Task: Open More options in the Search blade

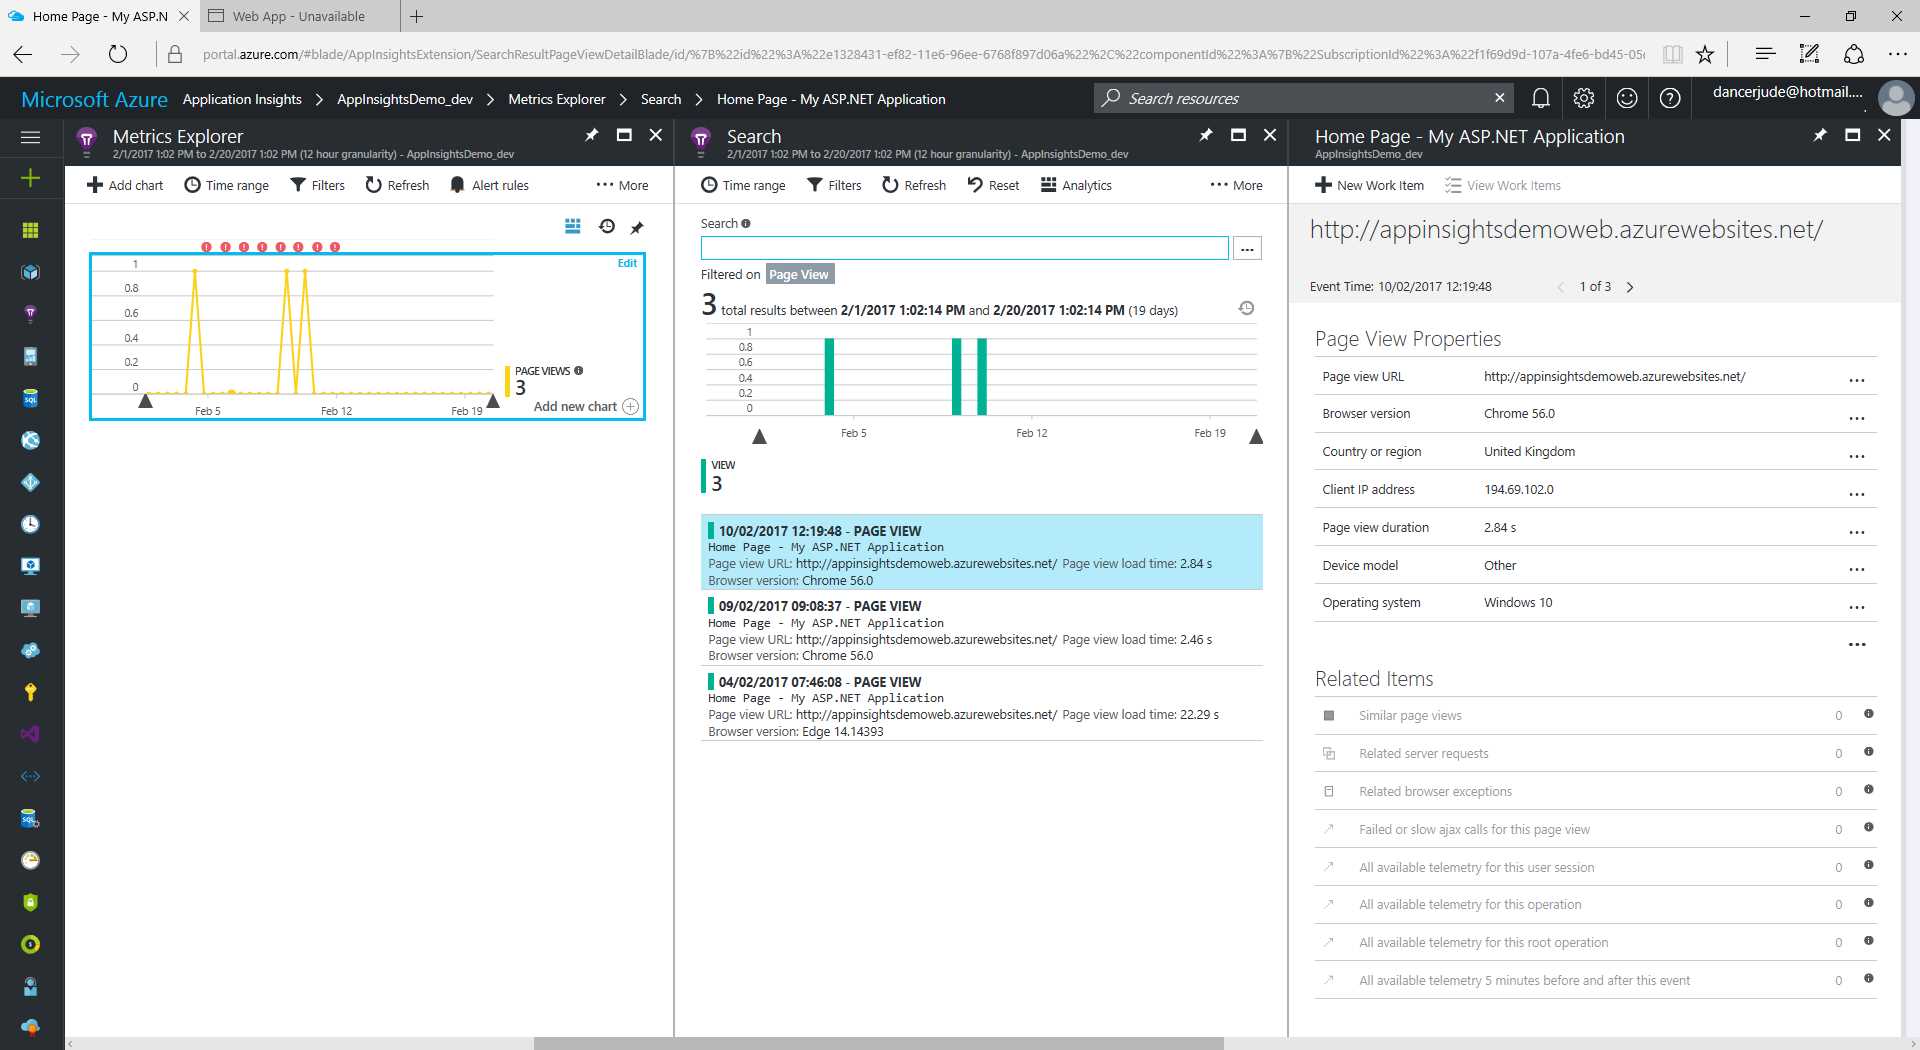Action: tap(1236, 185)
